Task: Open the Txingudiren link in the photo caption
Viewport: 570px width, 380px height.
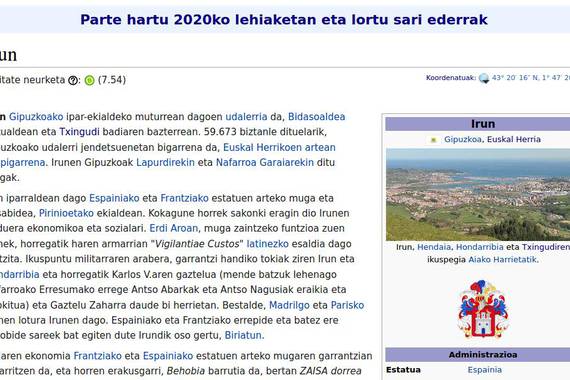Action: click(x=546, y=247)
